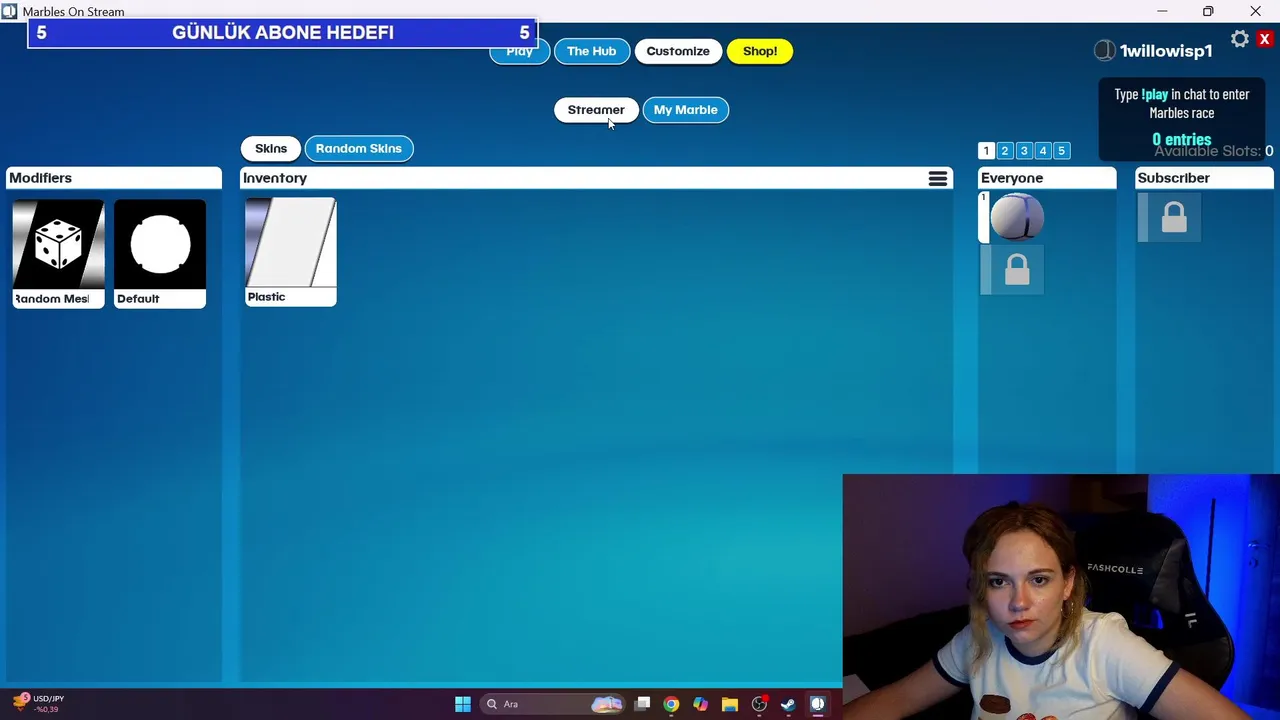Click the taskbar search box Ara

(553, 704)
